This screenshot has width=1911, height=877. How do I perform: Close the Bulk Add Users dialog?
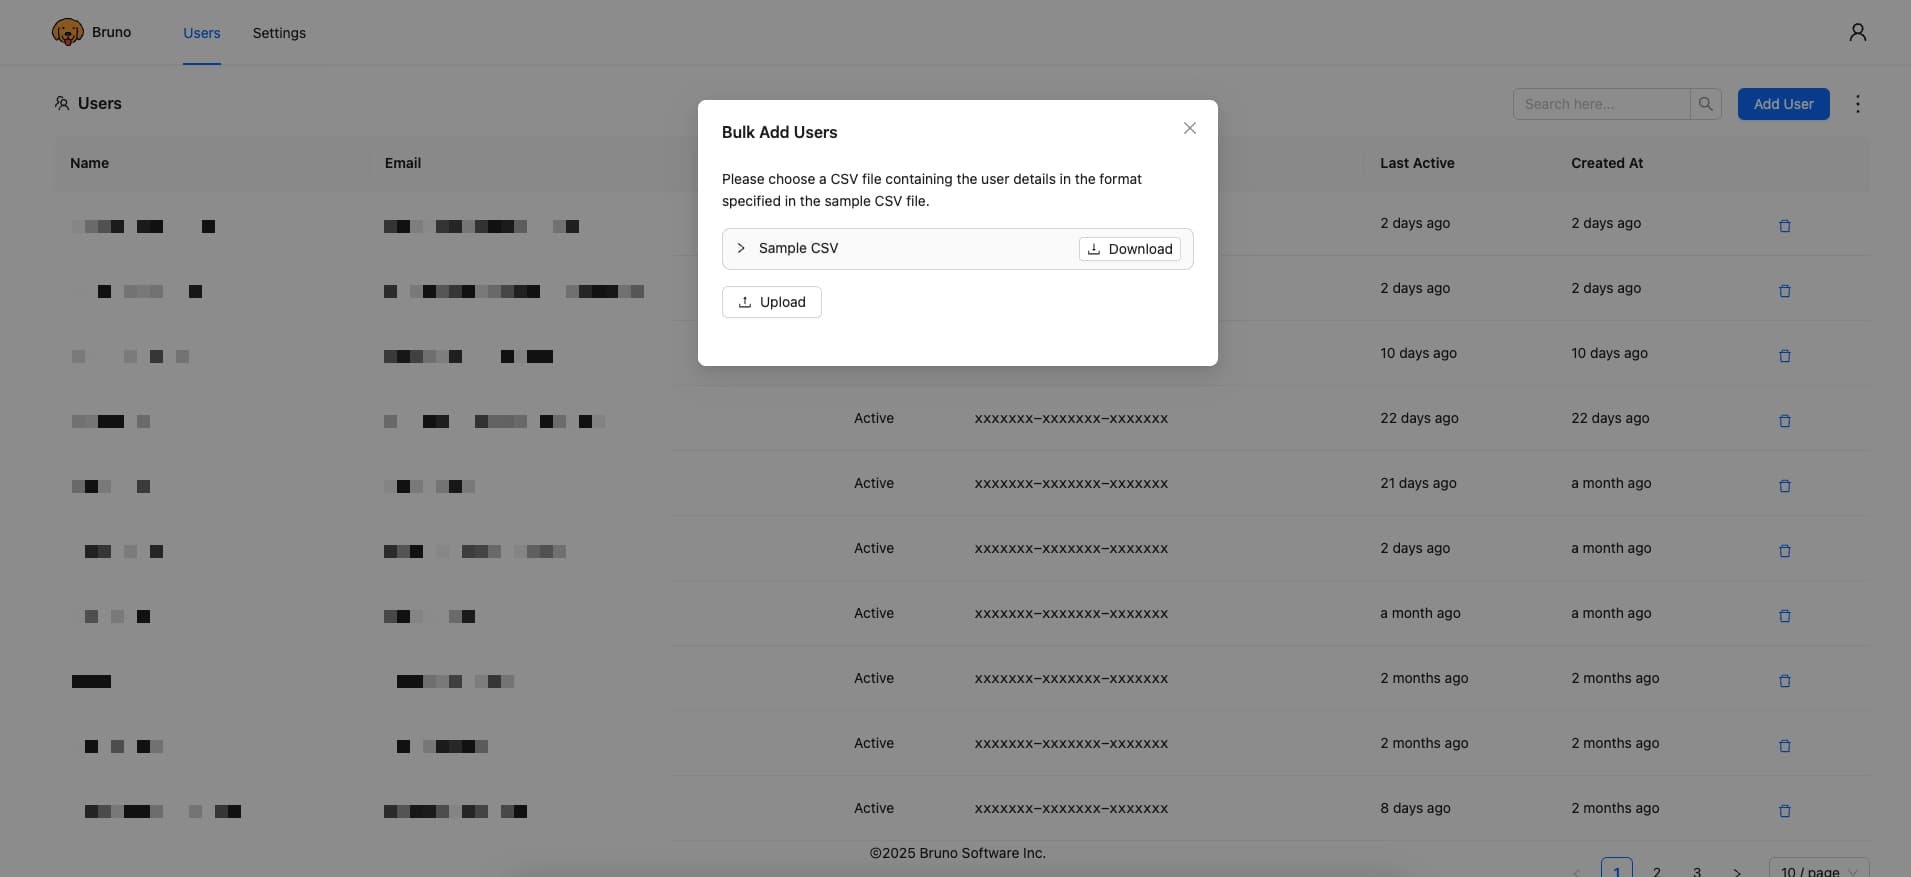point(1189,128)
